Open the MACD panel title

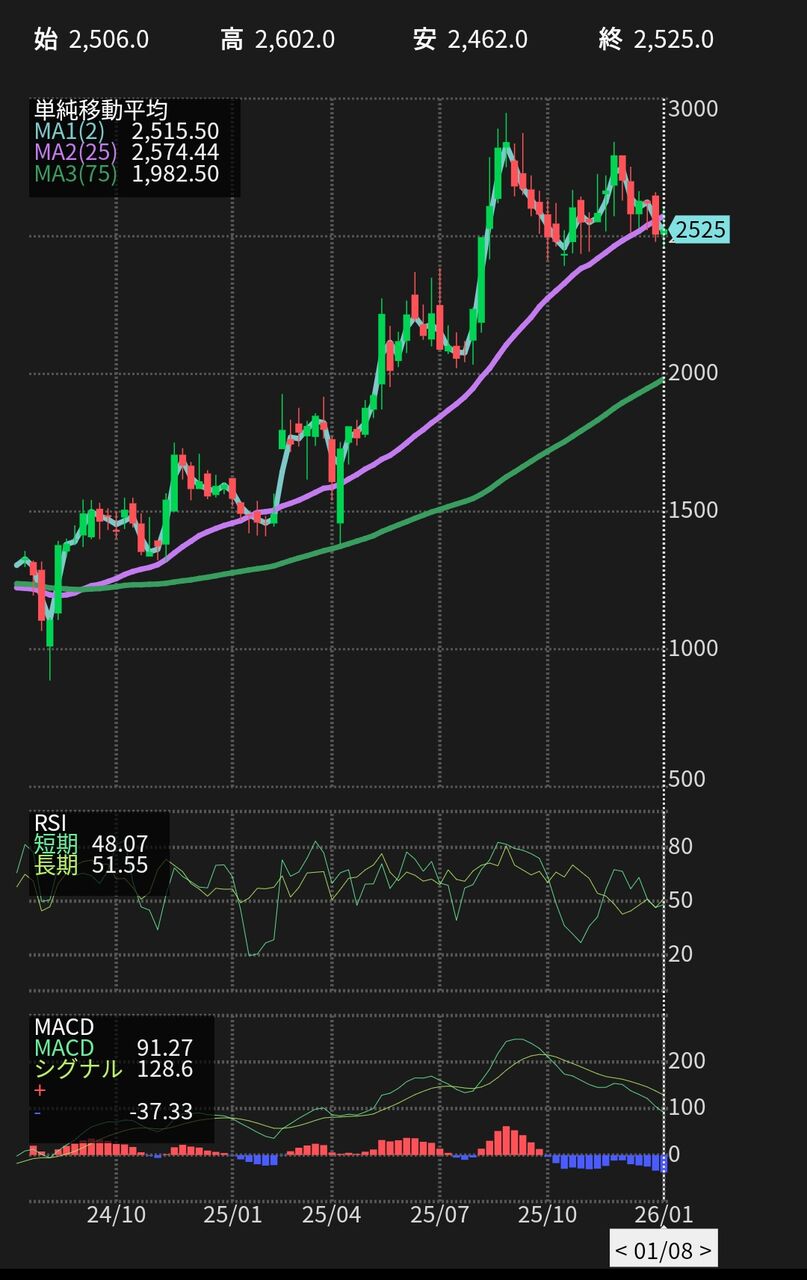coord(64,1027)
